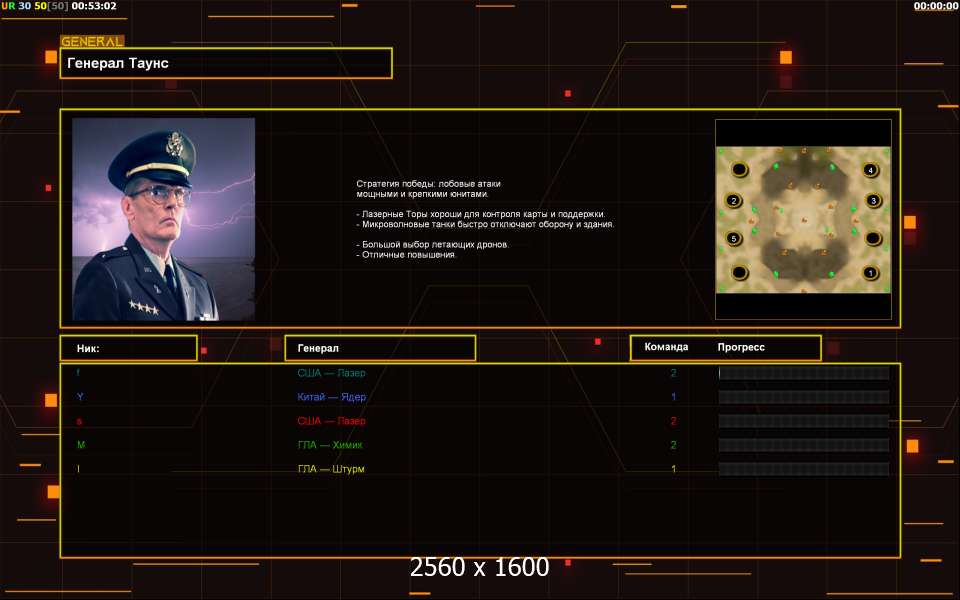The width and height of the screenshot is (960, 600).
Task: Click team number in 'ГЛА — Штурм' row
Action: [673, 469]
